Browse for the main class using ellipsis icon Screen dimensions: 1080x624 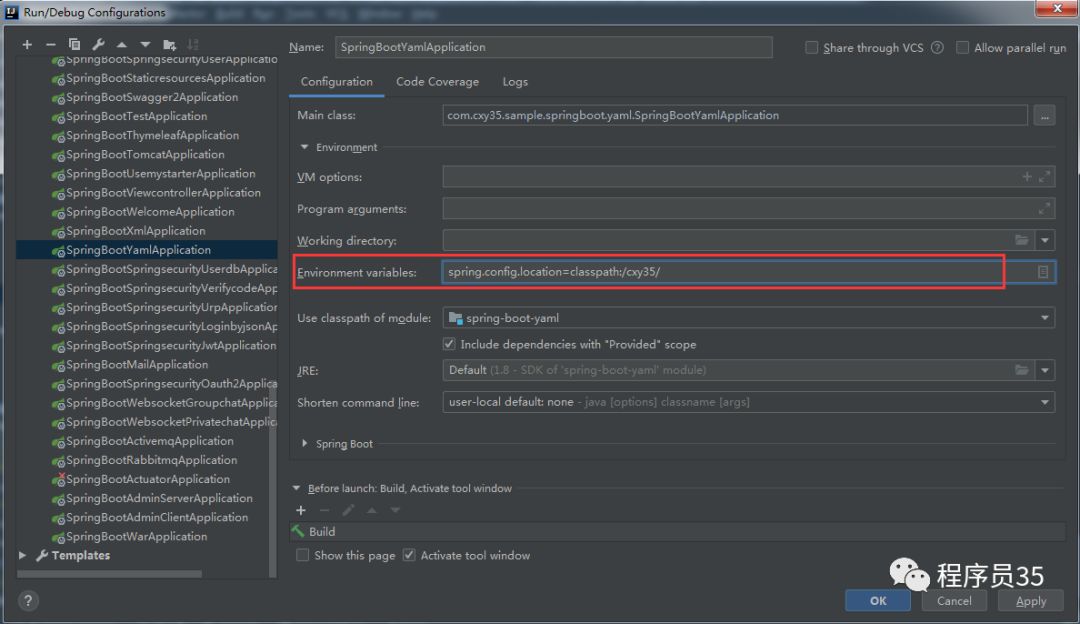click(1044, 115)
